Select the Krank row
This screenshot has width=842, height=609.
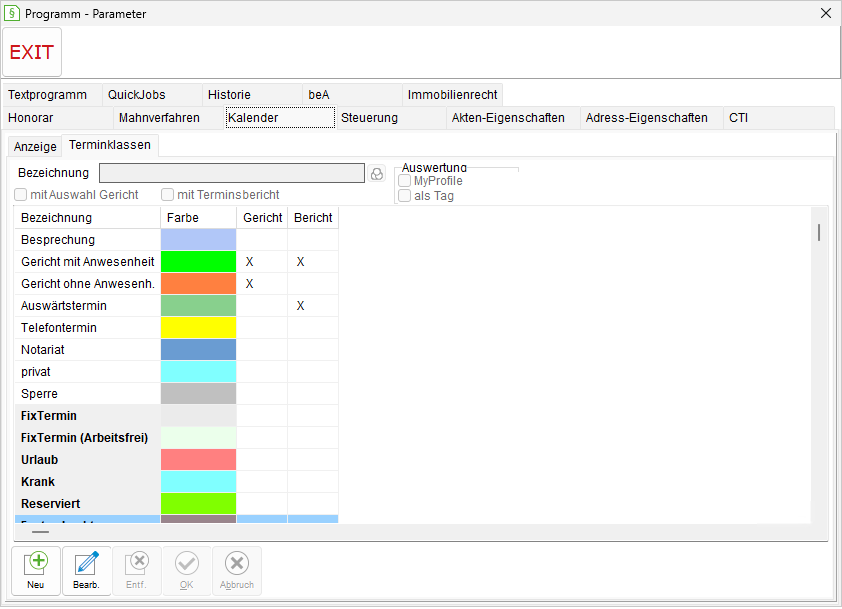point(177,482)
